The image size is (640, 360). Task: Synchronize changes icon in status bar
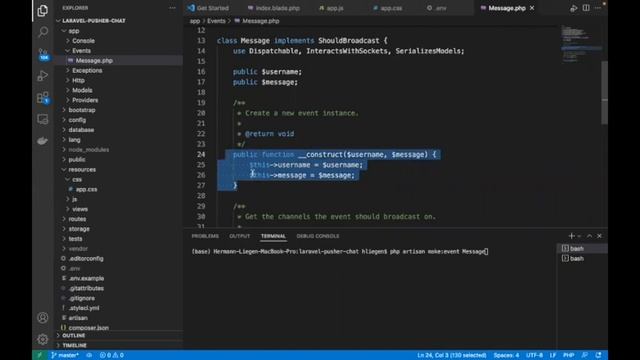coord(89,355)
